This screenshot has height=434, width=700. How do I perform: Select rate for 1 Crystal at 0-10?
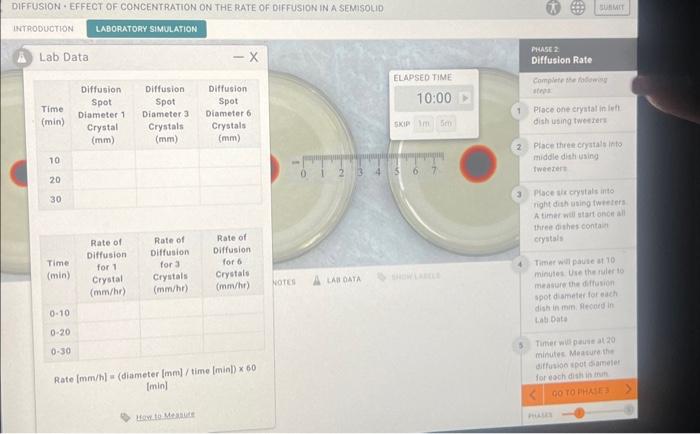click(x=108, y=312)
